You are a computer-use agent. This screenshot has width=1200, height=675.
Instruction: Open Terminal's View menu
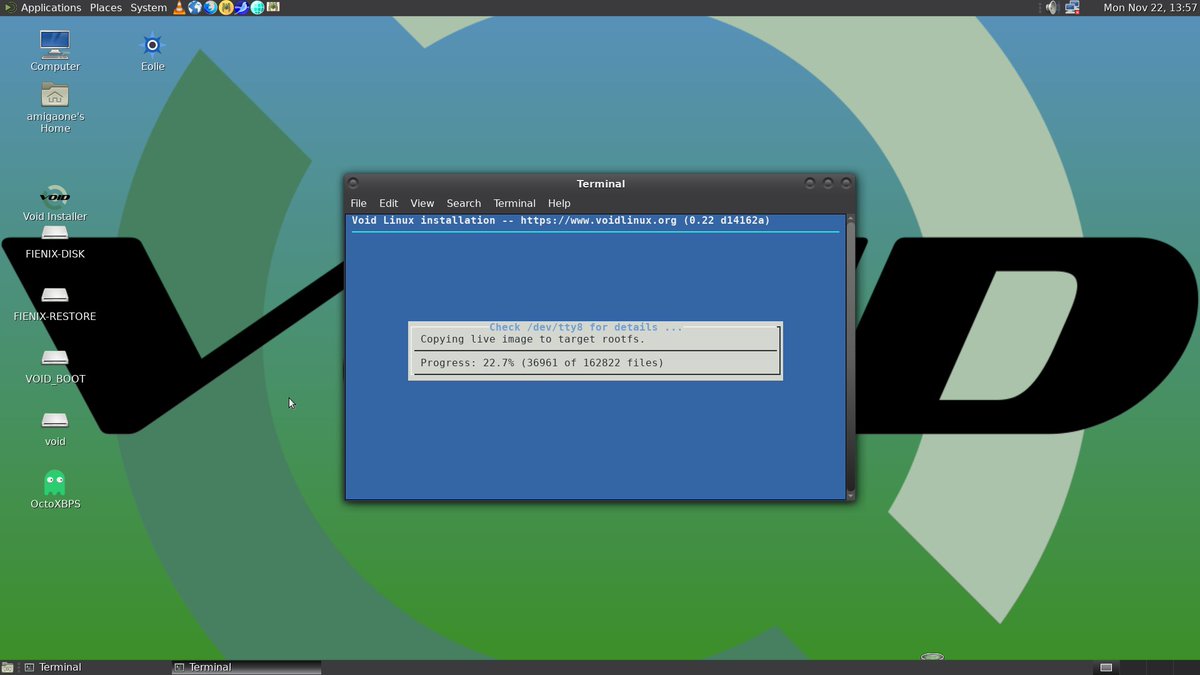[422, 203]
